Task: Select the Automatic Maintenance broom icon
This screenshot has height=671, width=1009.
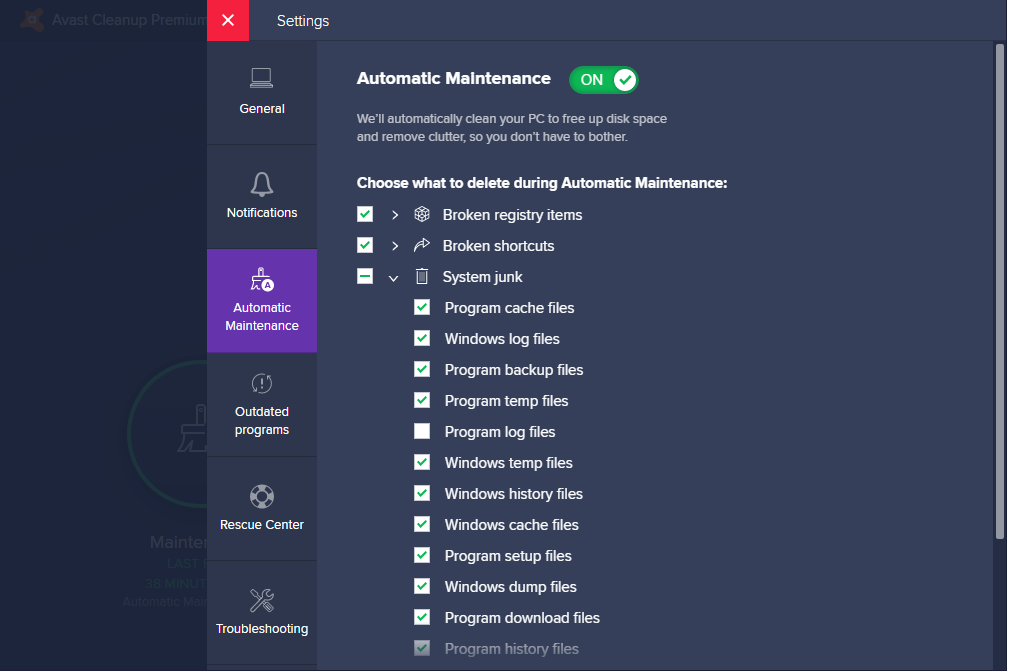Action: tap(262, 279)
